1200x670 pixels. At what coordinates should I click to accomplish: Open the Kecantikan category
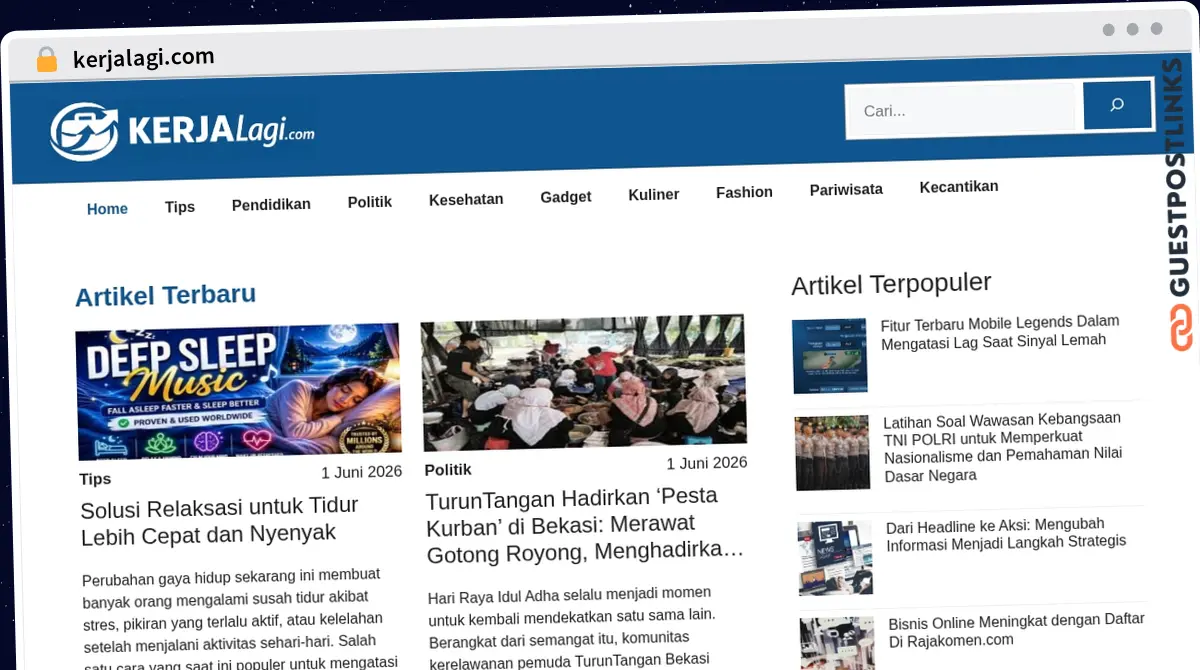[x=959, y=186]
